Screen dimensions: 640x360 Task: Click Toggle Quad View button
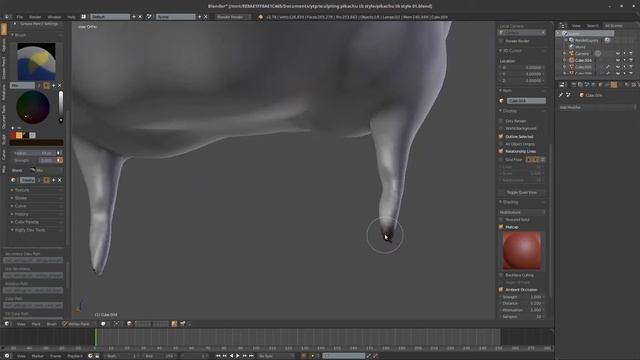click(x=522, y=192)
